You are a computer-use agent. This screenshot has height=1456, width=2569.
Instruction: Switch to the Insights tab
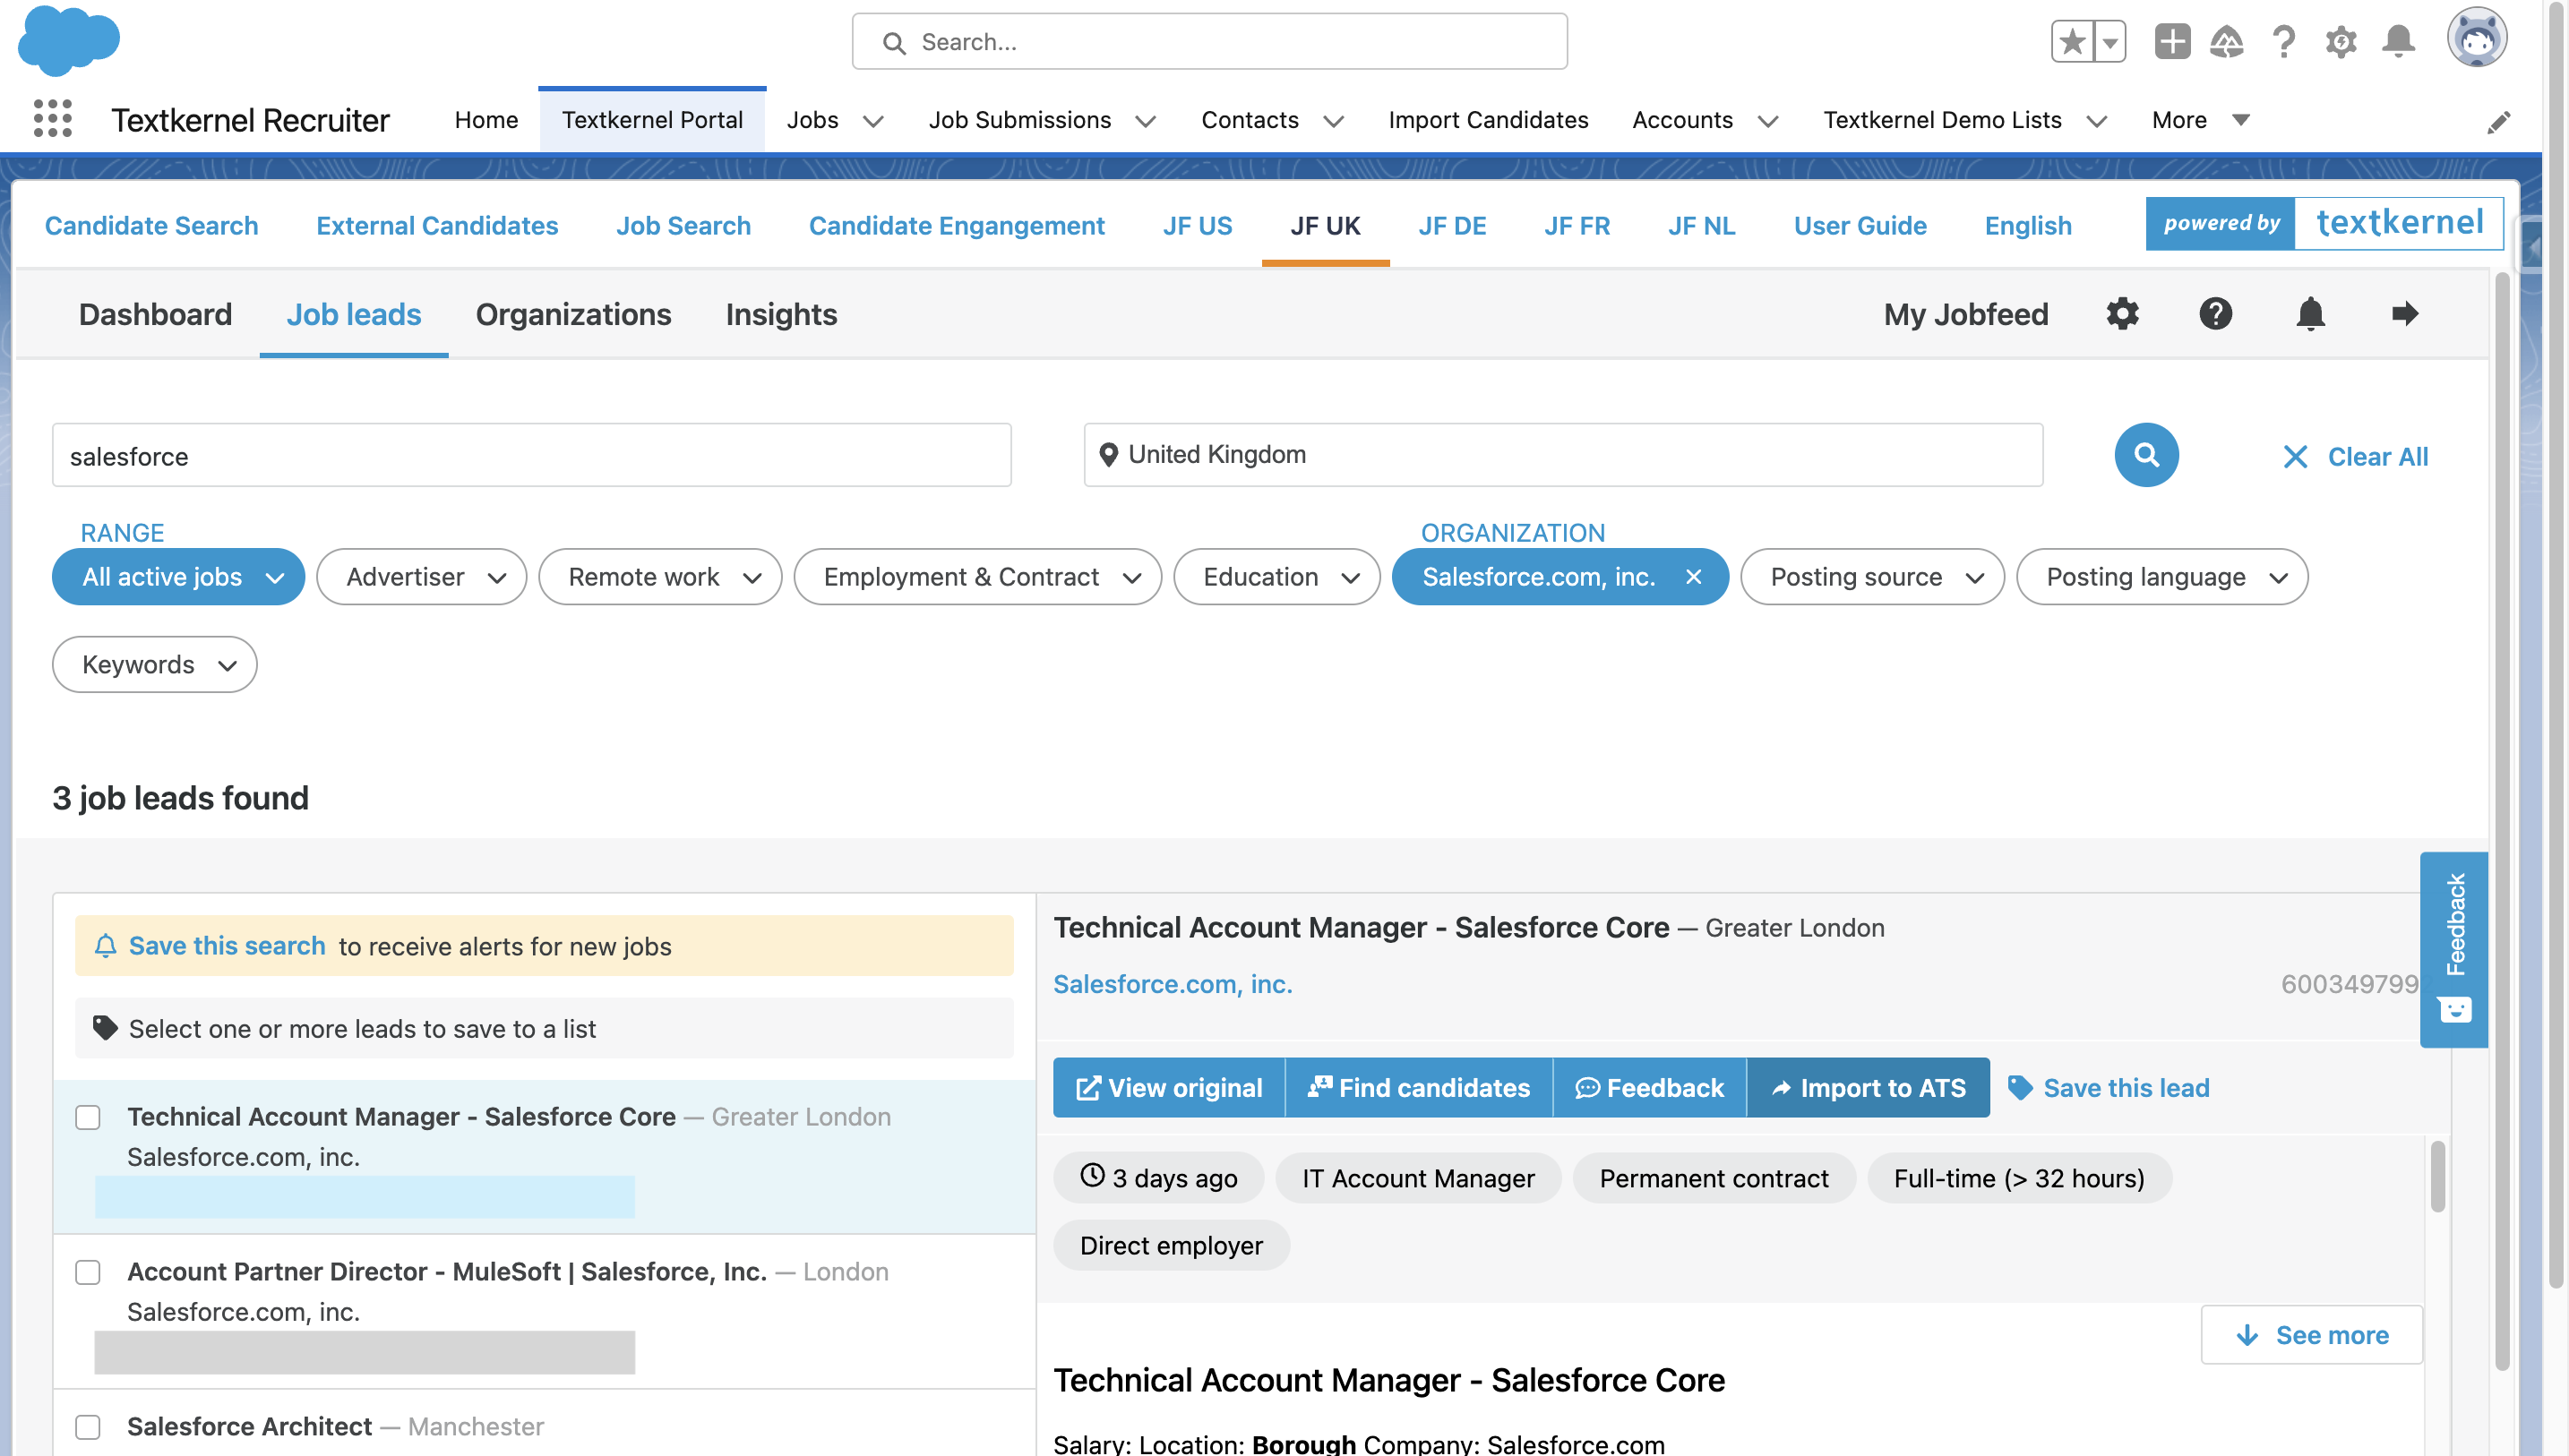tap(781, 315)
